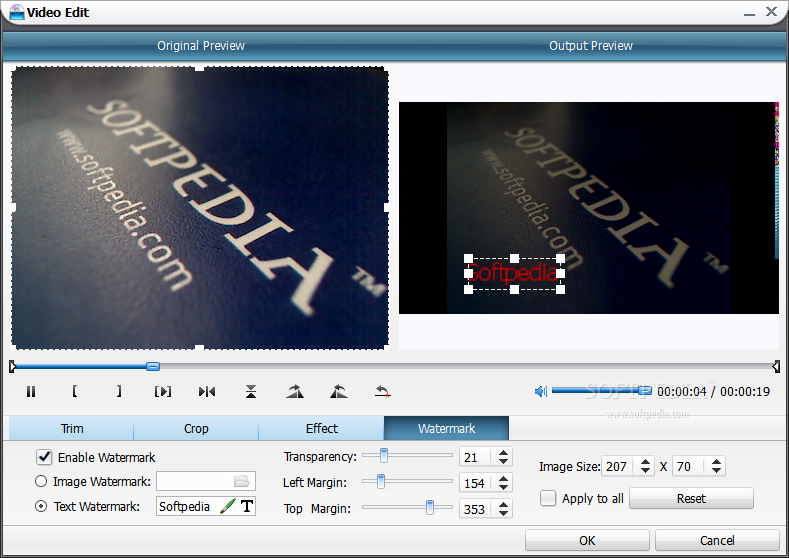Increase Top Margin with up arrow

(x=503, y=505)
